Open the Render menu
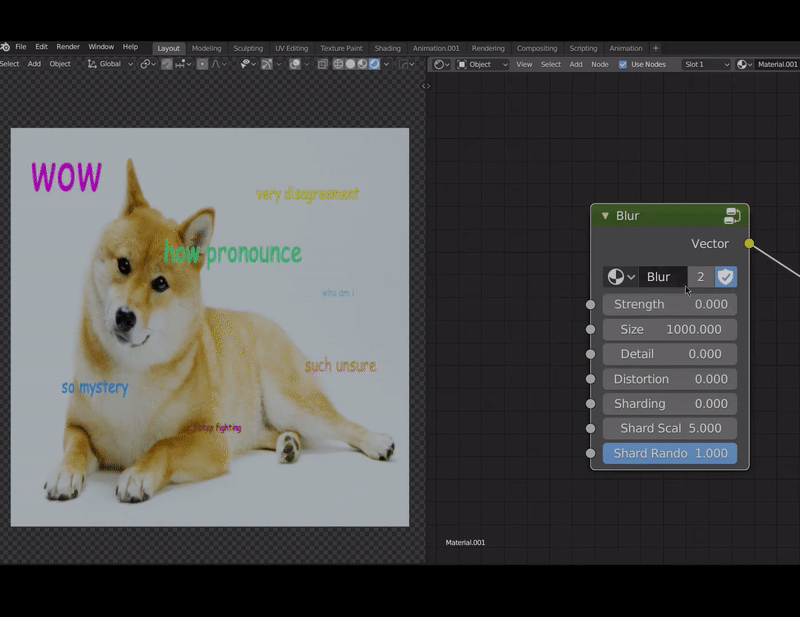Screen dimensions: 800x617 click(68, 47)
